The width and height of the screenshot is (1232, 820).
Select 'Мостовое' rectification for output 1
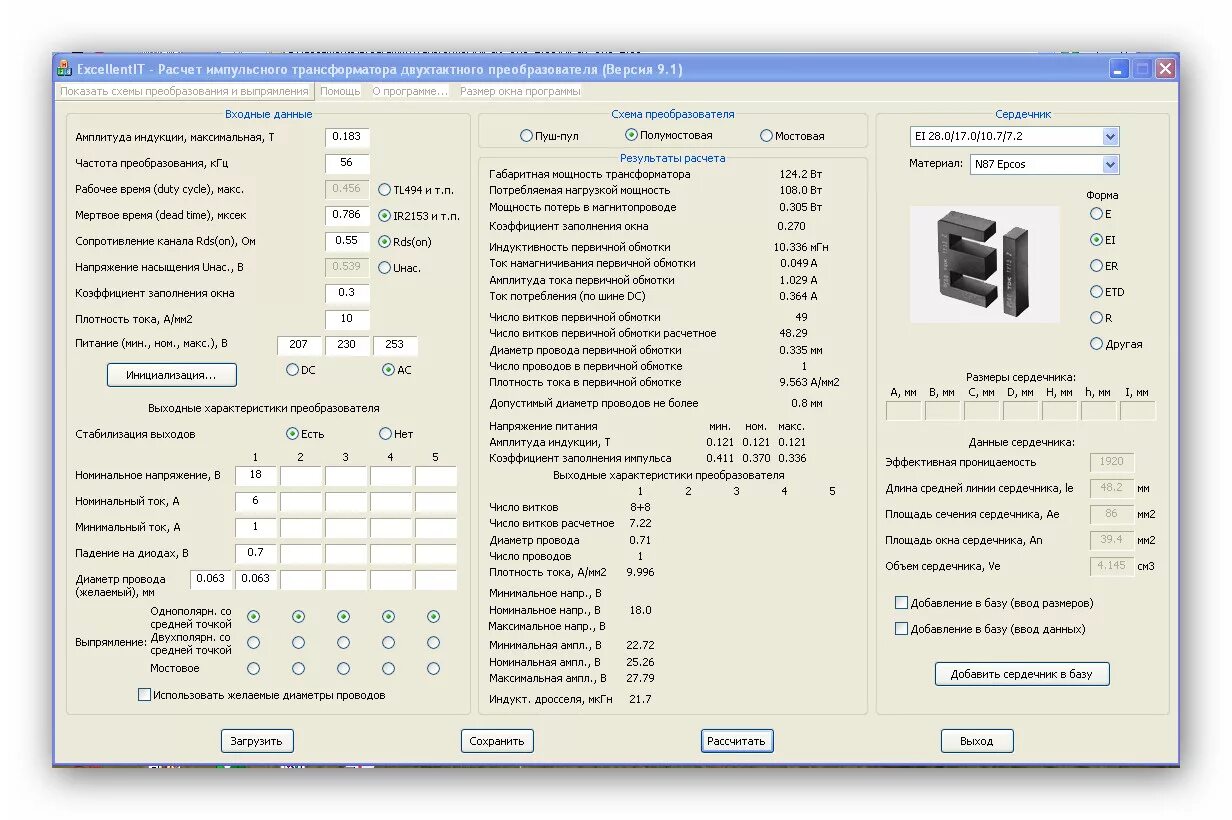(253, 669)
